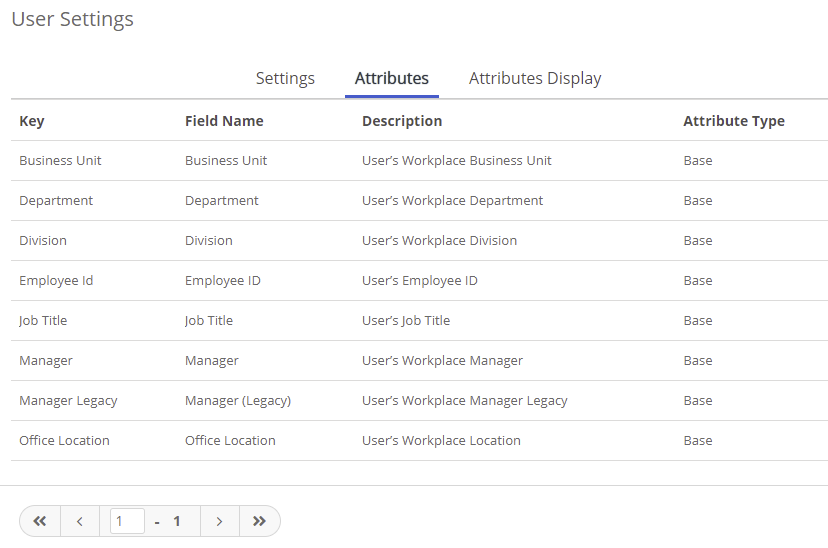Click the next page arrow
This screenshot has width=828, height=548.
click(220, 521)
